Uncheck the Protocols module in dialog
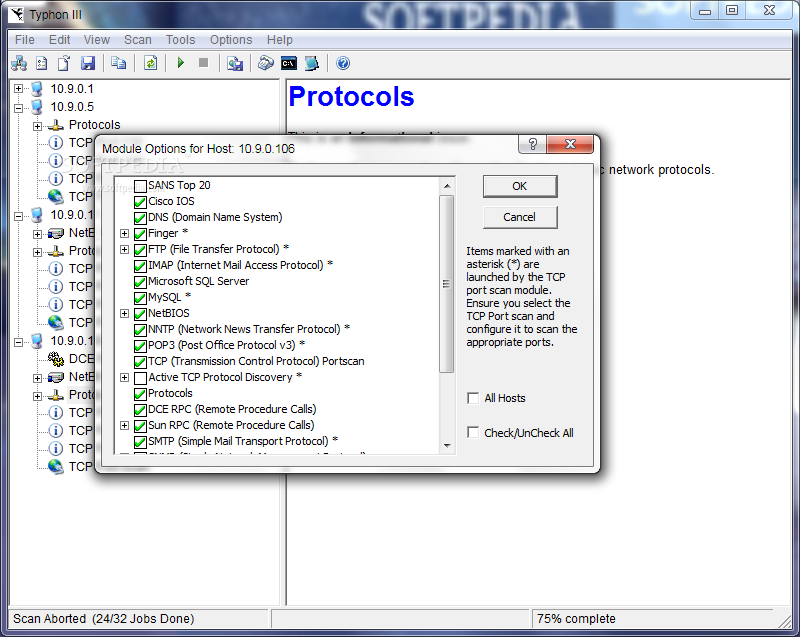800x637 pixels. (x=140, y=394)
